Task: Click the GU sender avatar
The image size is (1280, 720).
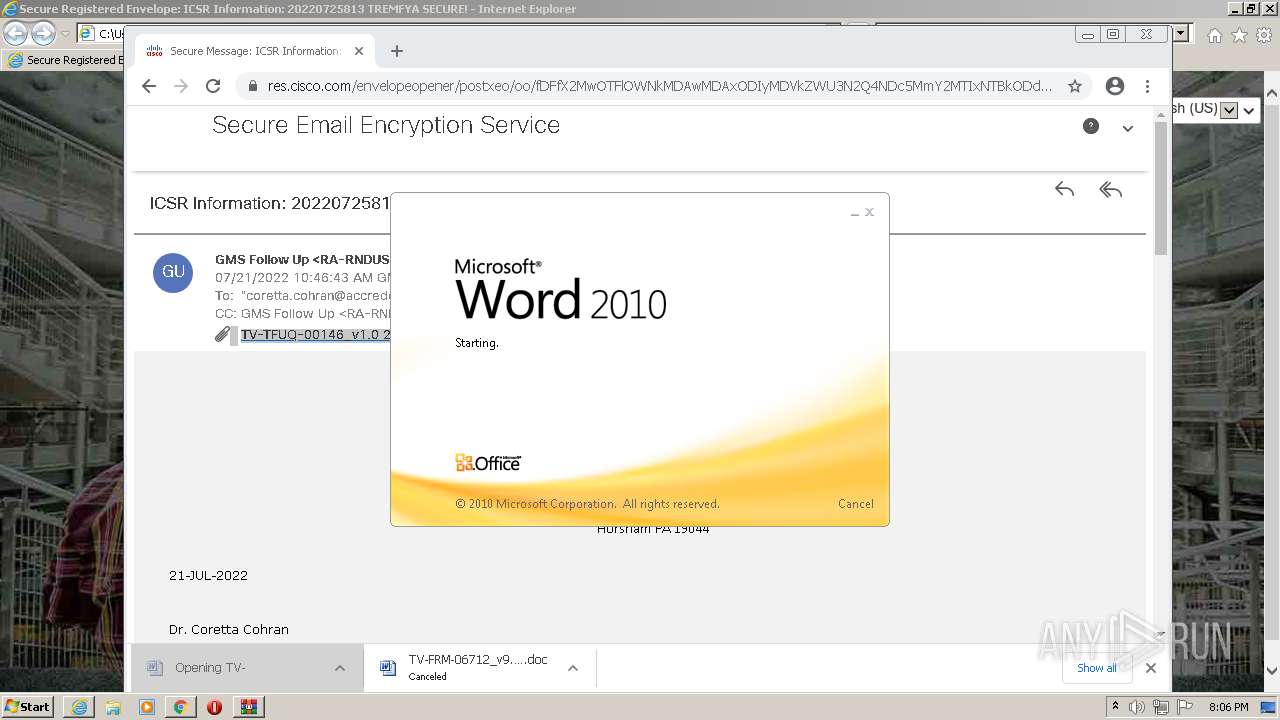Action: tap(173, 272)
